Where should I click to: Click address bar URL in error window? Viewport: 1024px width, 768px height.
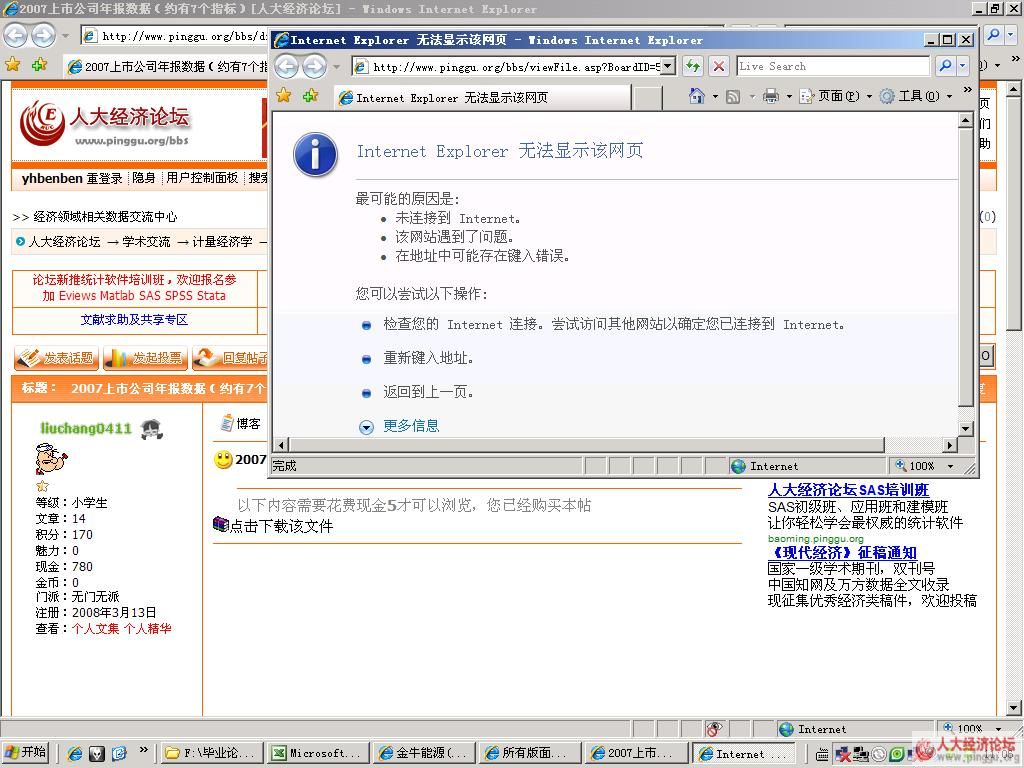click(x=515, y=67)
